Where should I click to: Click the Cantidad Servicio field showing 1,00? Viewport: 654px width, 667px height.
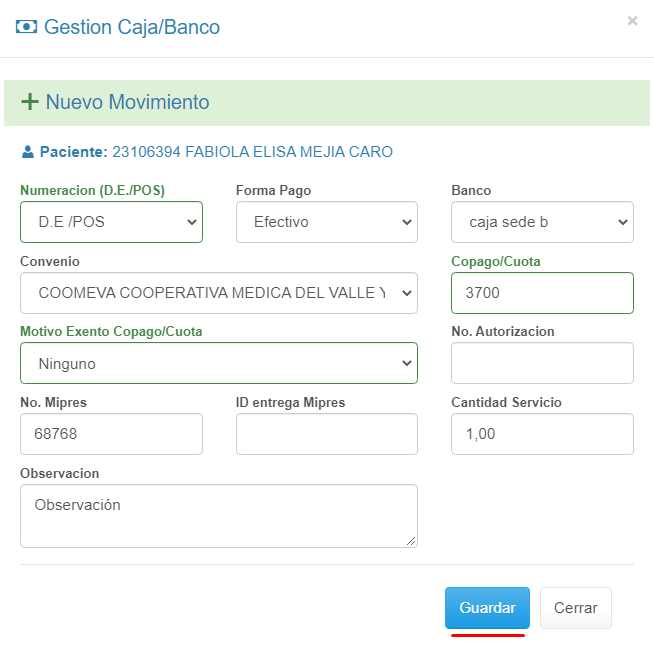(542, 435)
